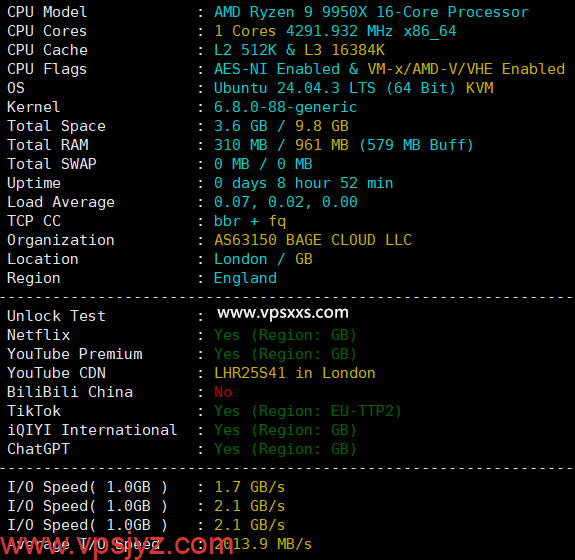Select the TikTok result 'Yes (Region: EU-TTP2)'
This screenshot has width=575, height=560.
point(308,411)
